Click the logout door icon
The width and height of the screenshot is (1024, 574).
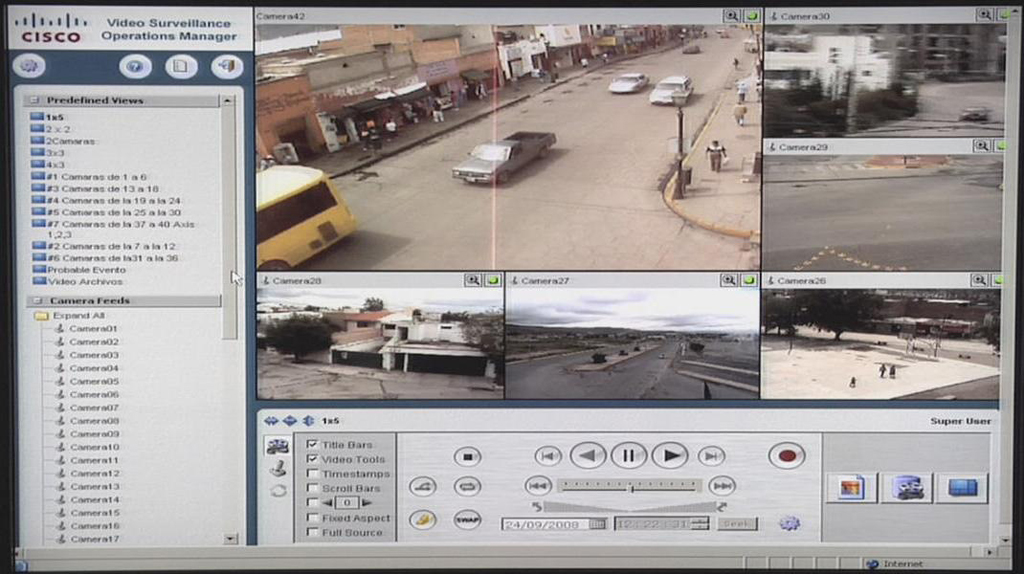pos(227,66)
